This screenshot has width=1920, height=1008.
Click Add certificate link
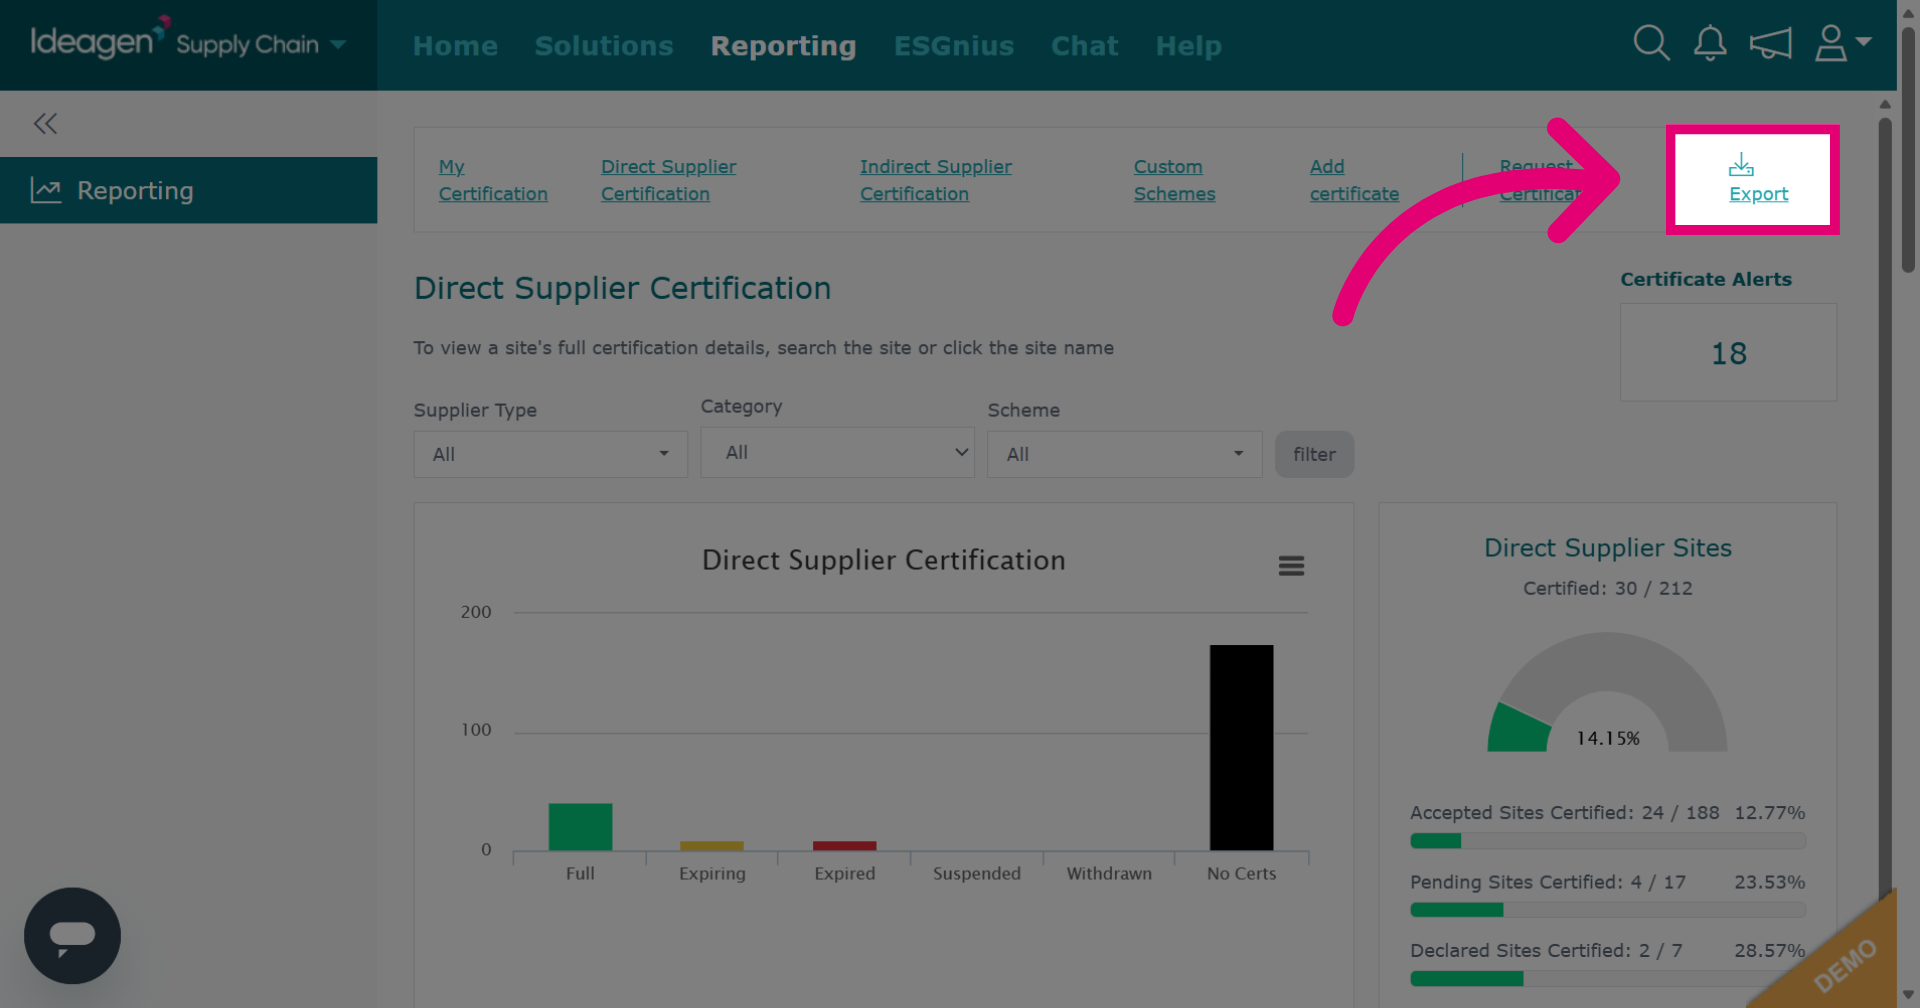[1354, 180]
